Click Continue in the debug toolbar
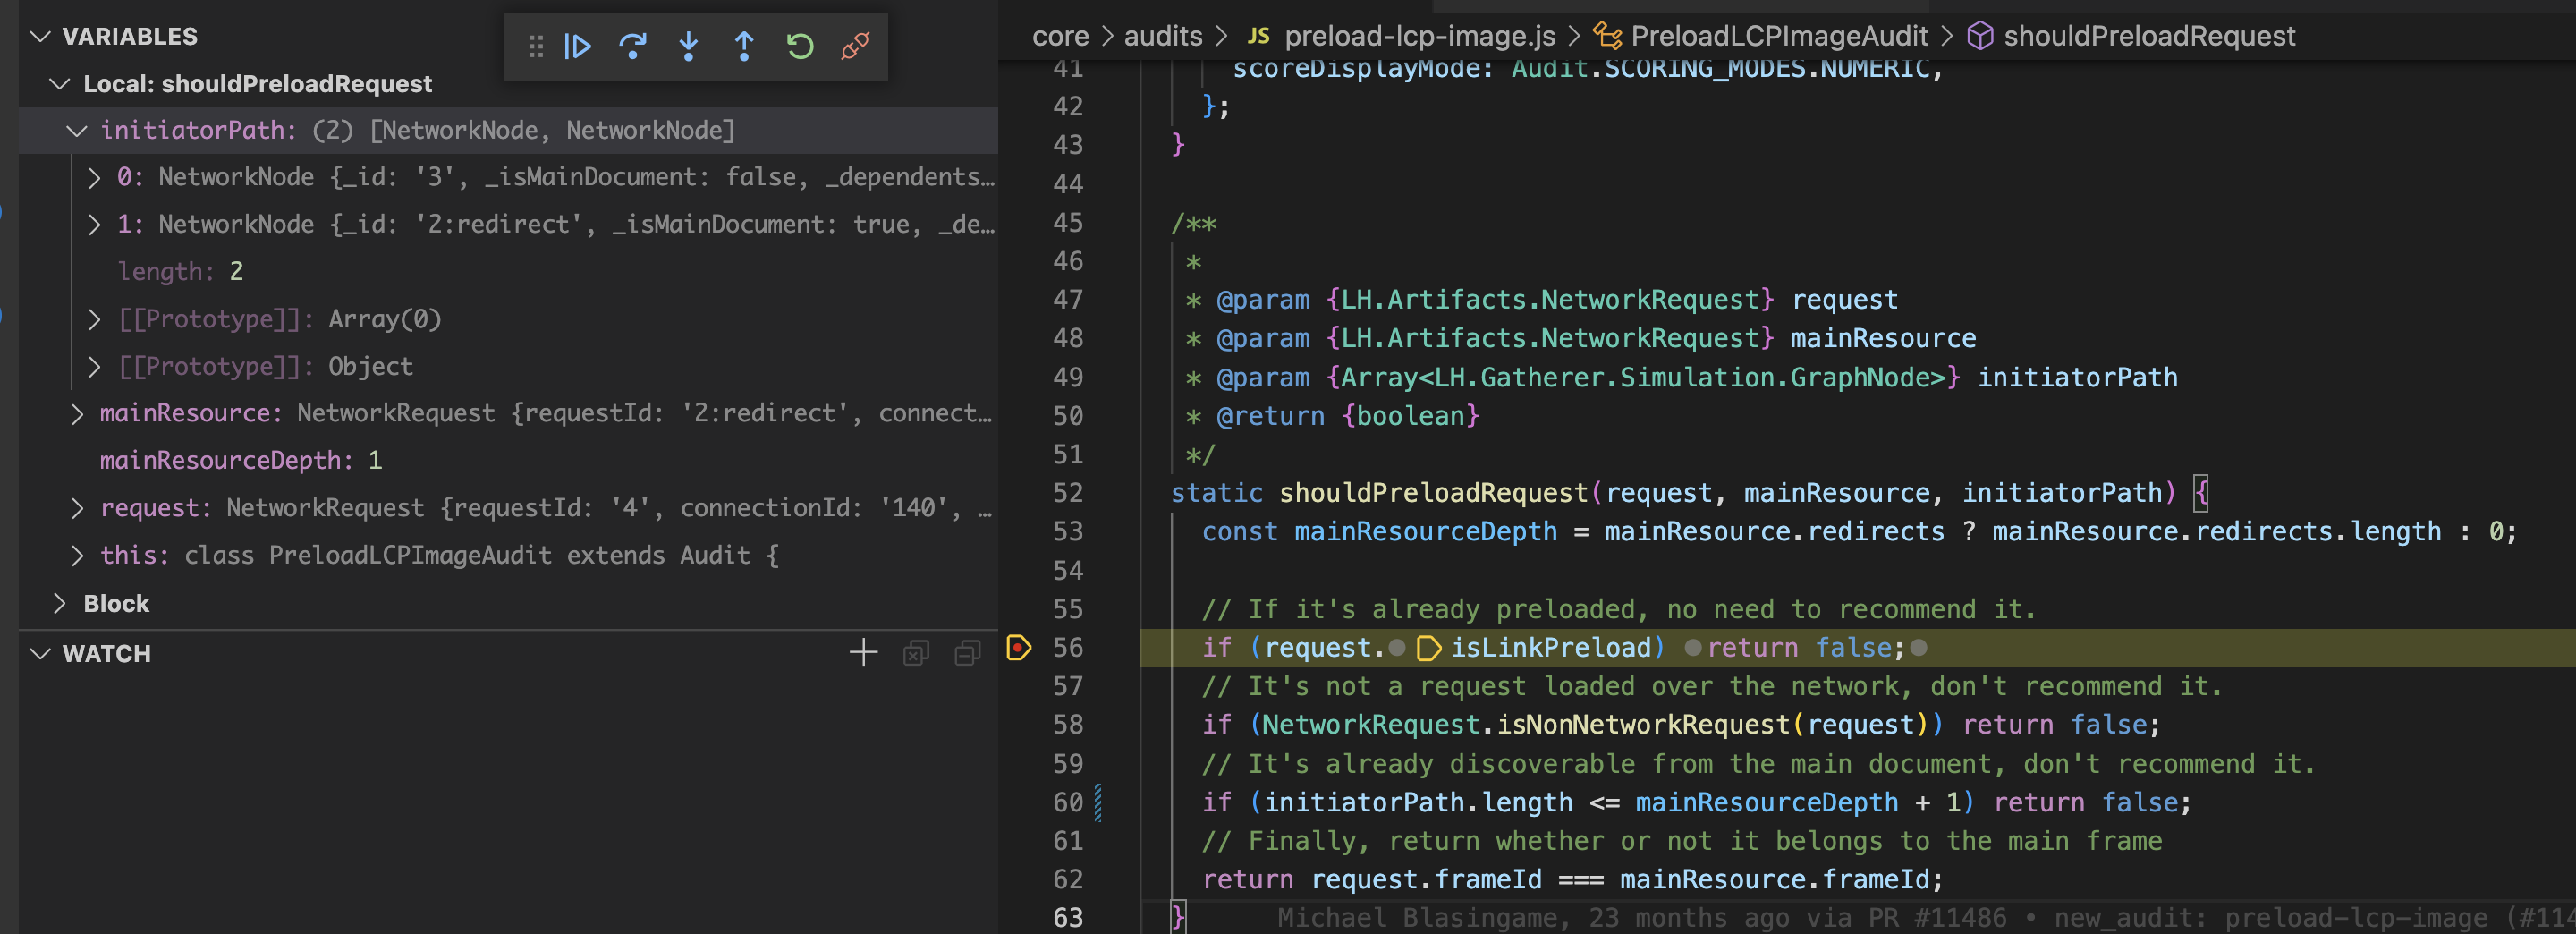 click(x=577, y=46)
